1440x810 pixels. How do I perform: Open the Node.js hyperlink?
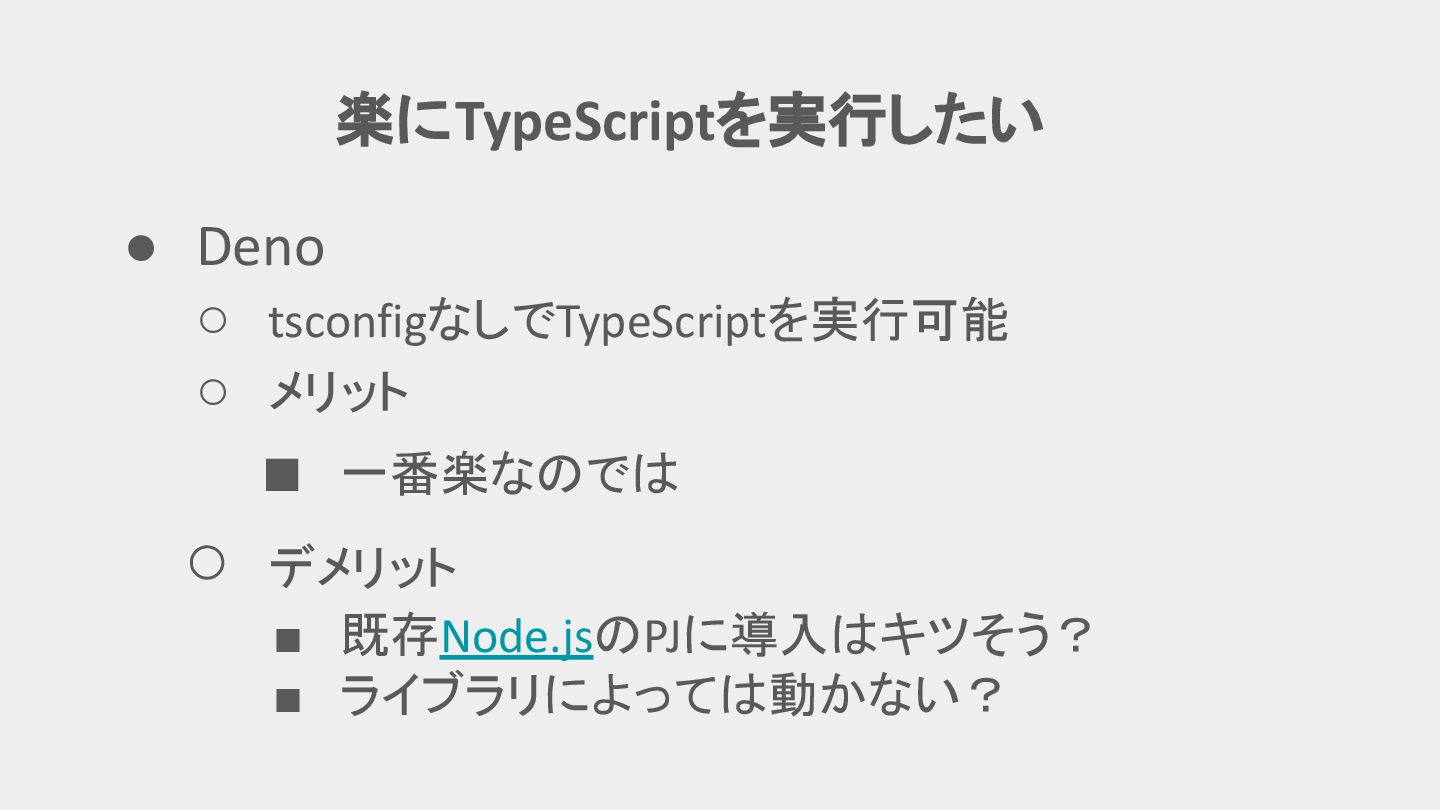pos(516,637)
